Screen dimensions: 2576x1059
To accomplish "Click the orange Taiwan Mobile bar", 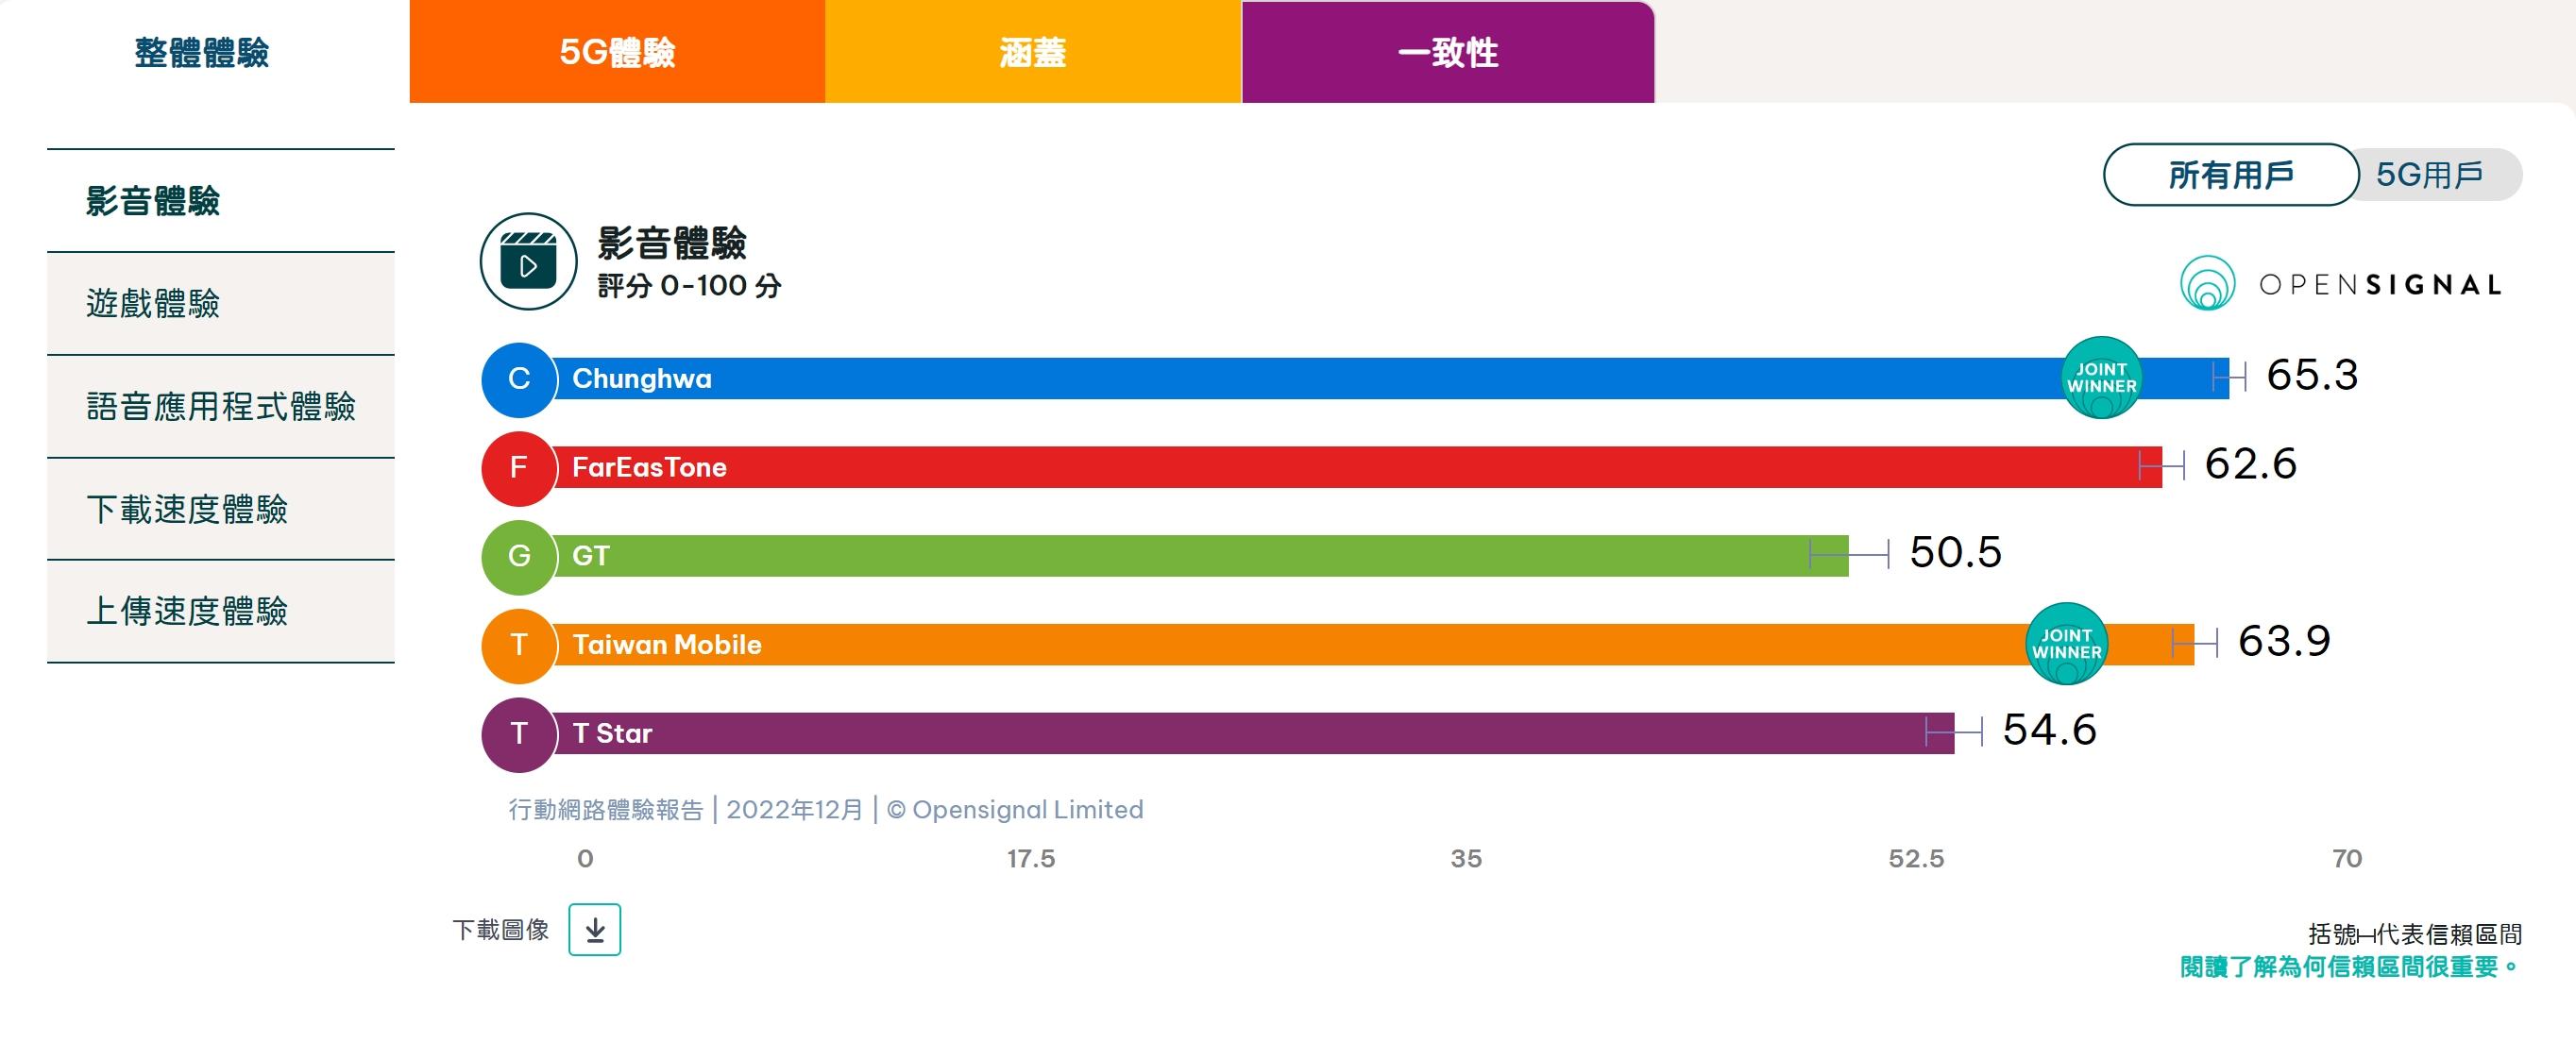I will coord(1373,645).
